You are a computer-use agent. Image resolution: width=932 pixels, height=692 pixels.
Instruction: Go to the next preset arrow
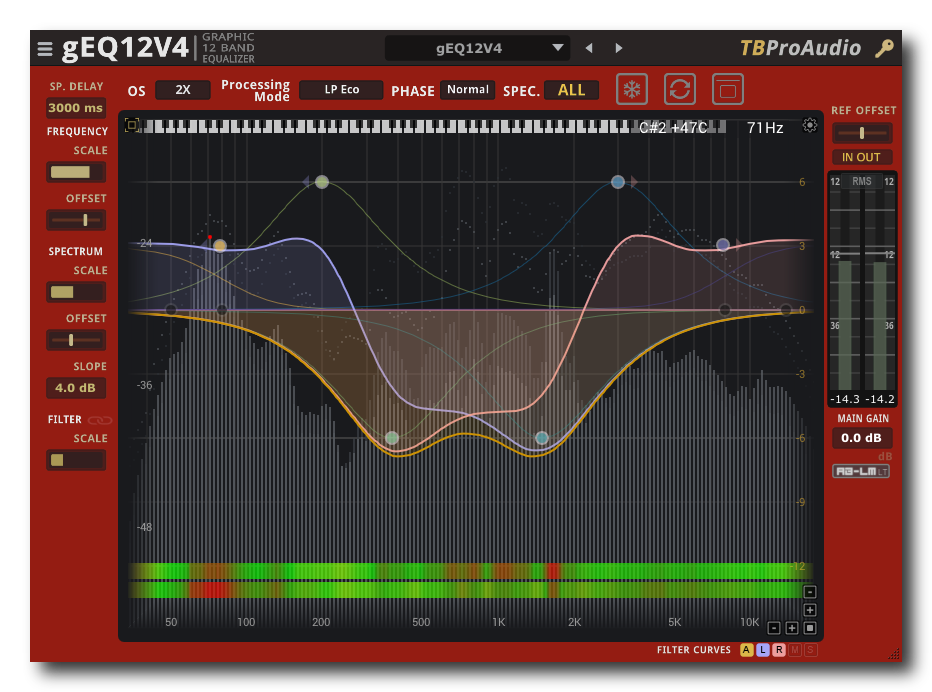[x=619, y=48]
